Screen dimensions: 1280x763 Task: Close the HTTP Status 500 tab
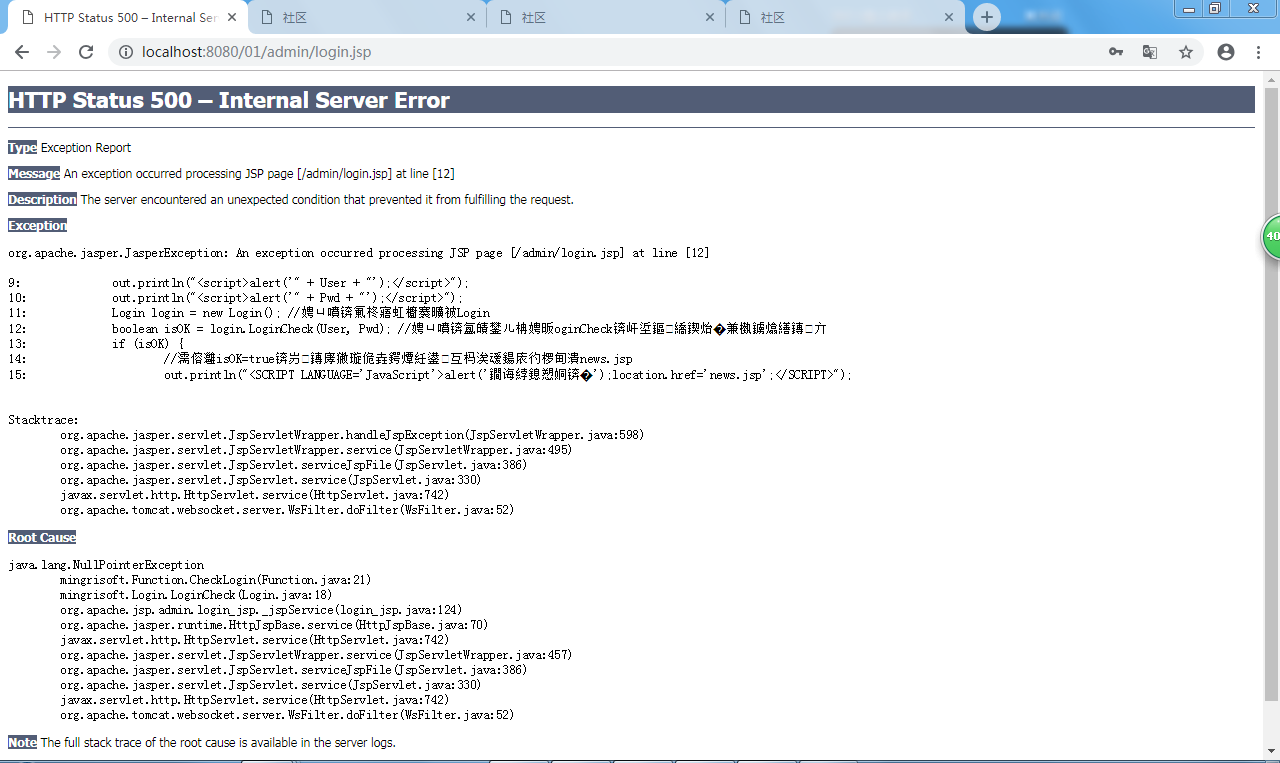tap(233, 17)
